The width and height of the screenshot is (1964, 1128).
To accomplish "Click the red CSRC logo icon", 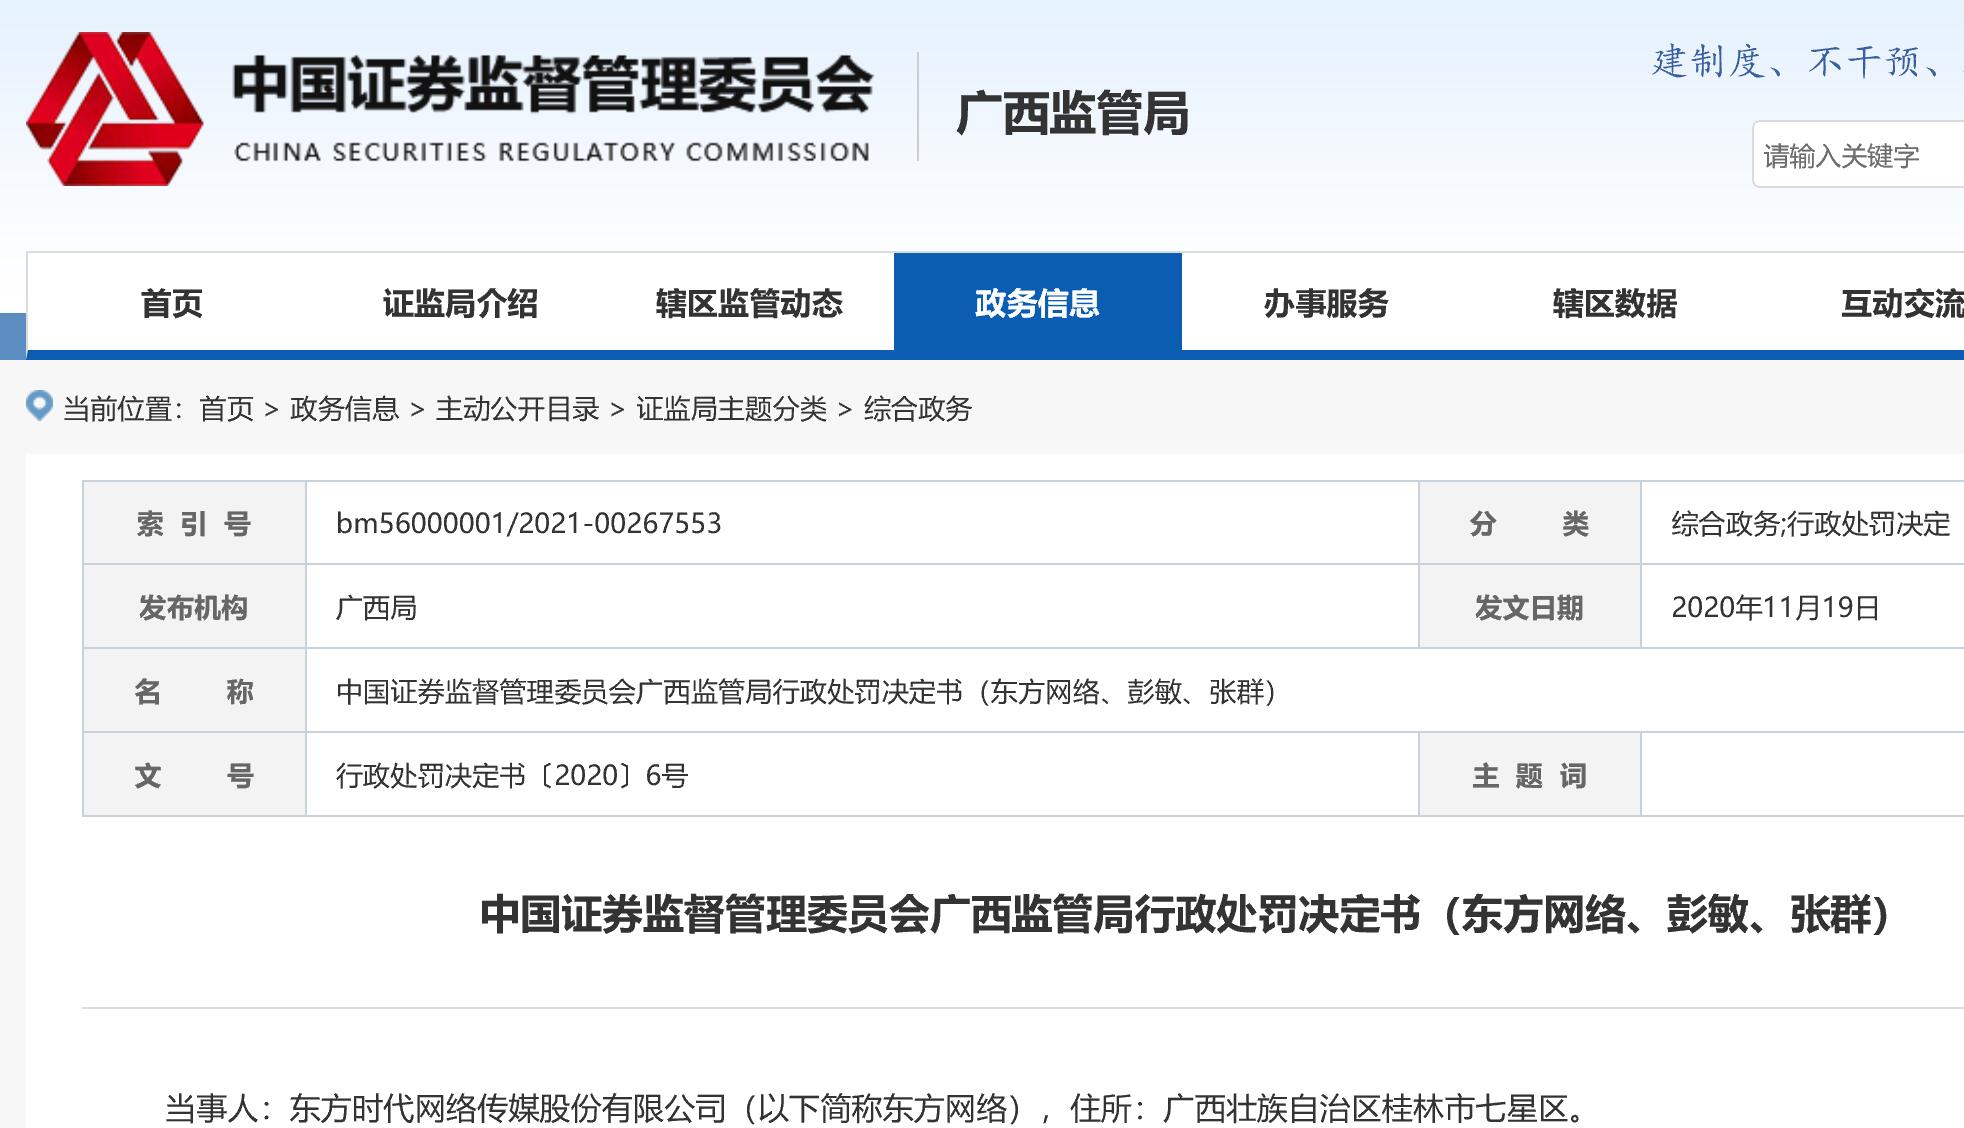I will coord(114,108).
